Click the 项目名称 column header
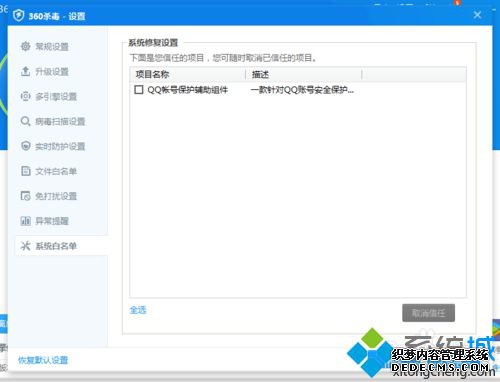 (x=187, y=74)
